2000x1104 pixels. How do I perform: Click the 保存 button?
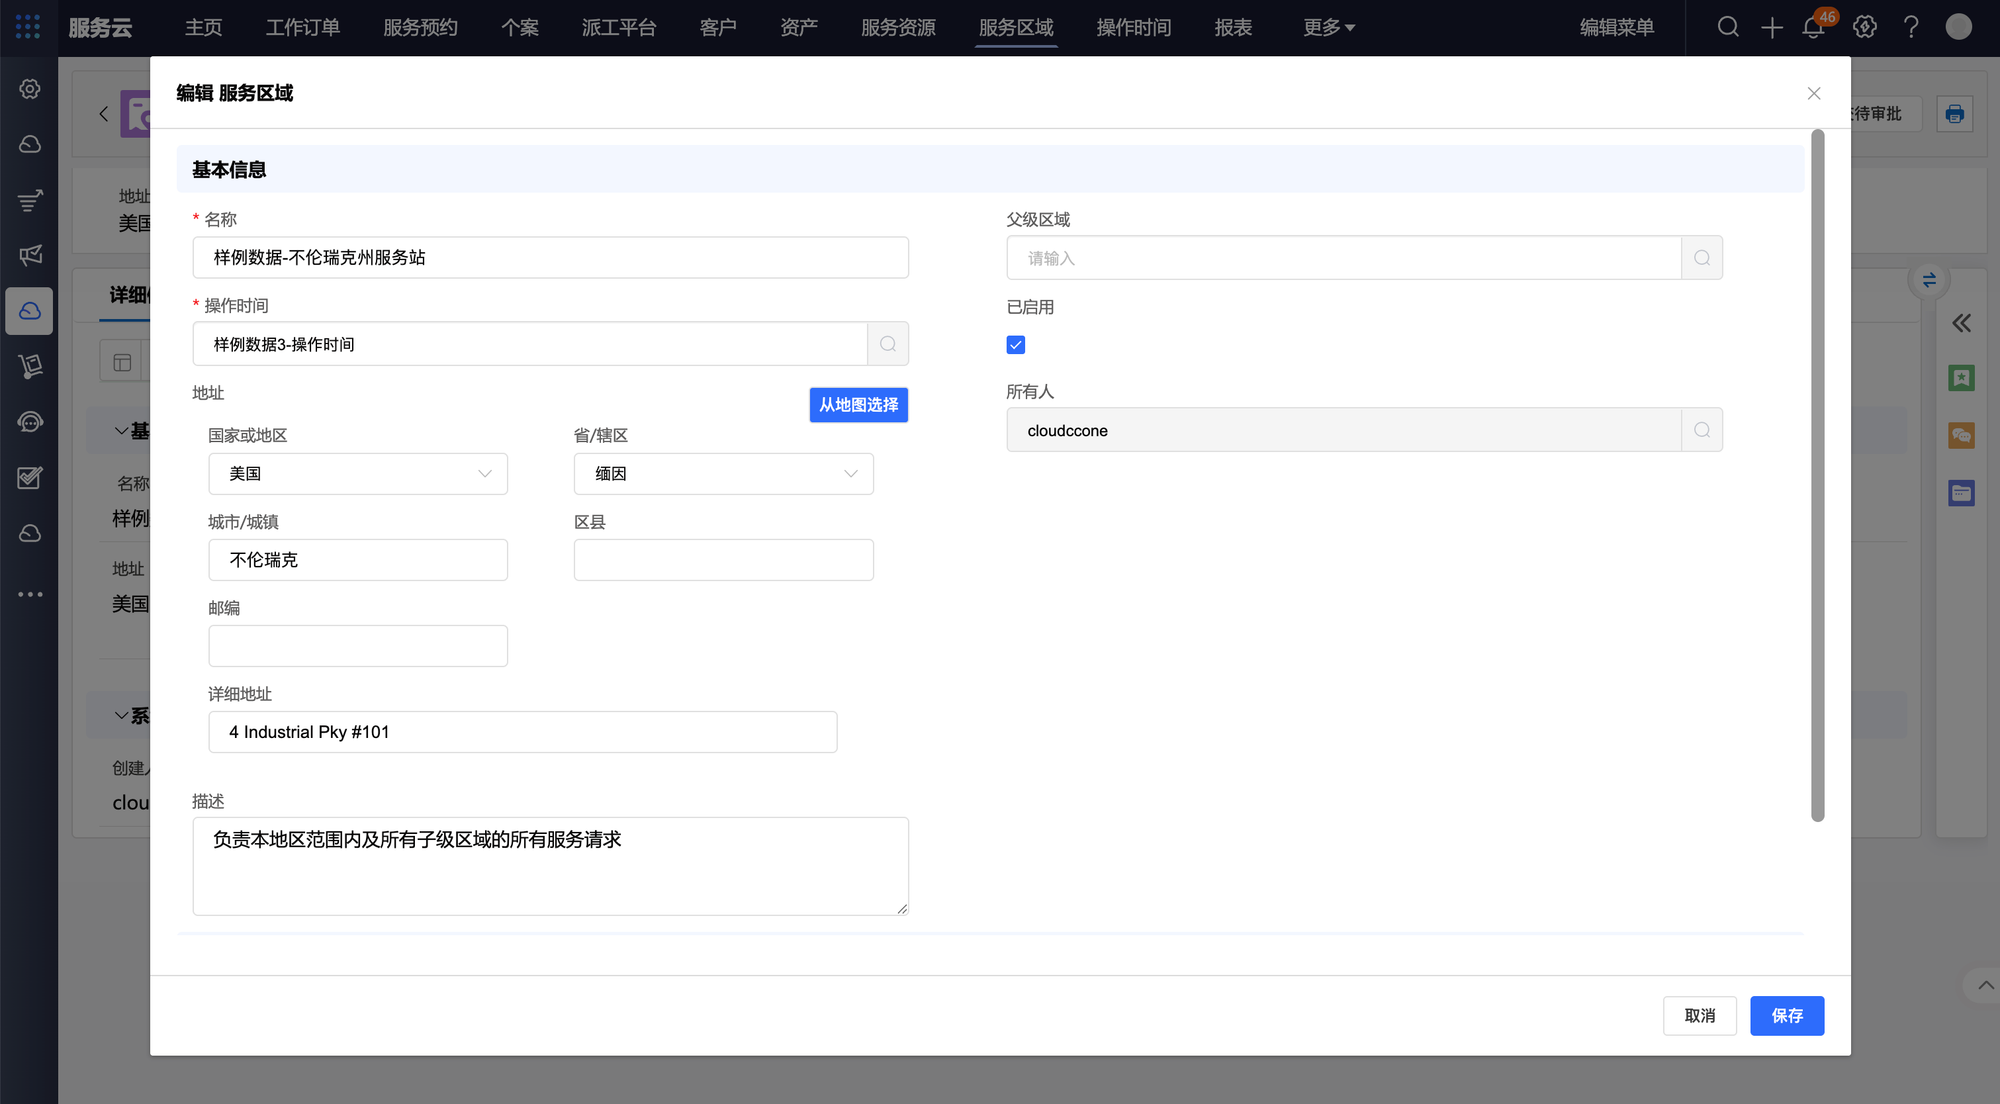1787,1016
